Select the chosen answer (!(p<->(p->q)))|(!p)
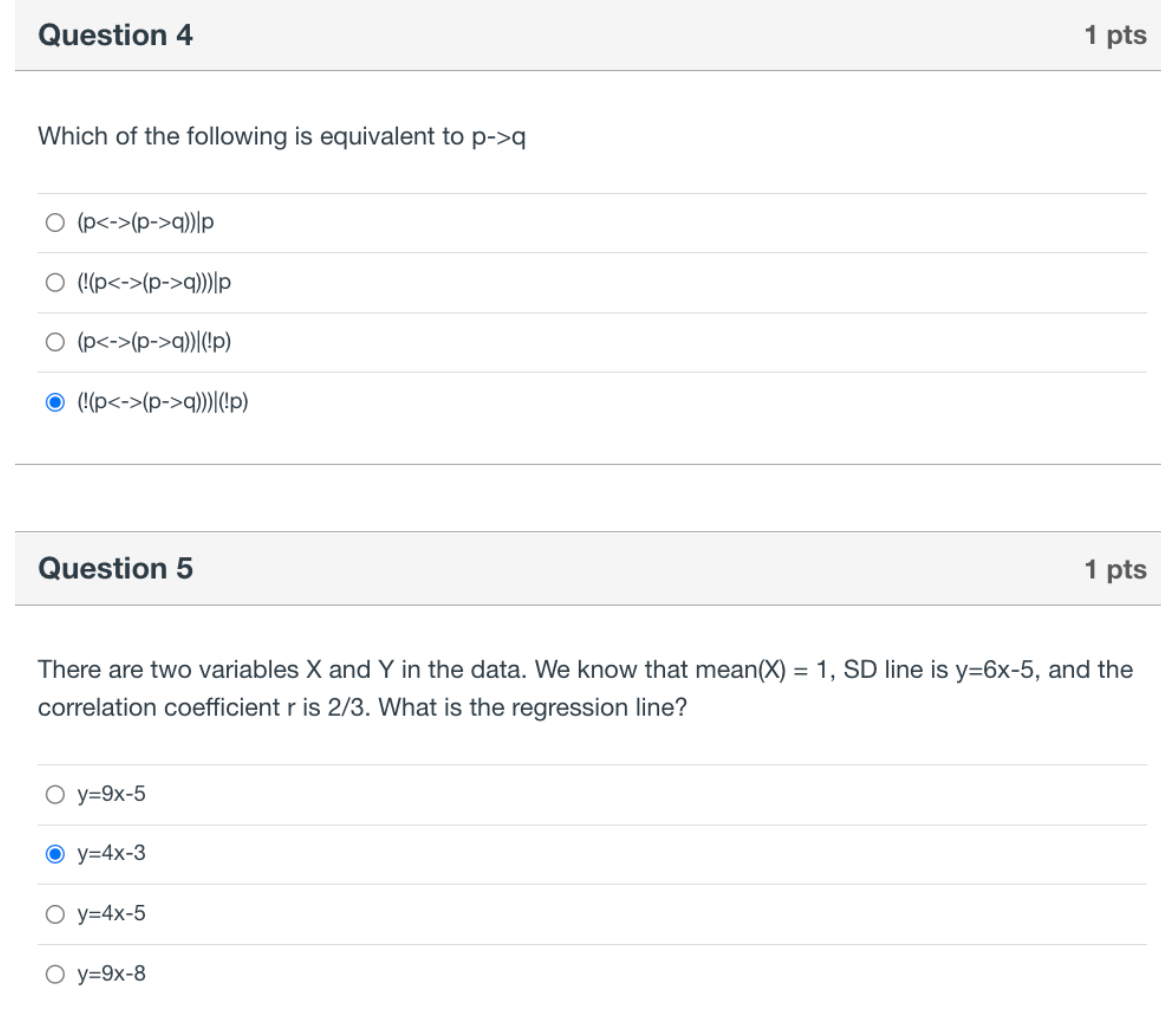Screen dimensions: 1161x1031 click(53, 400)
